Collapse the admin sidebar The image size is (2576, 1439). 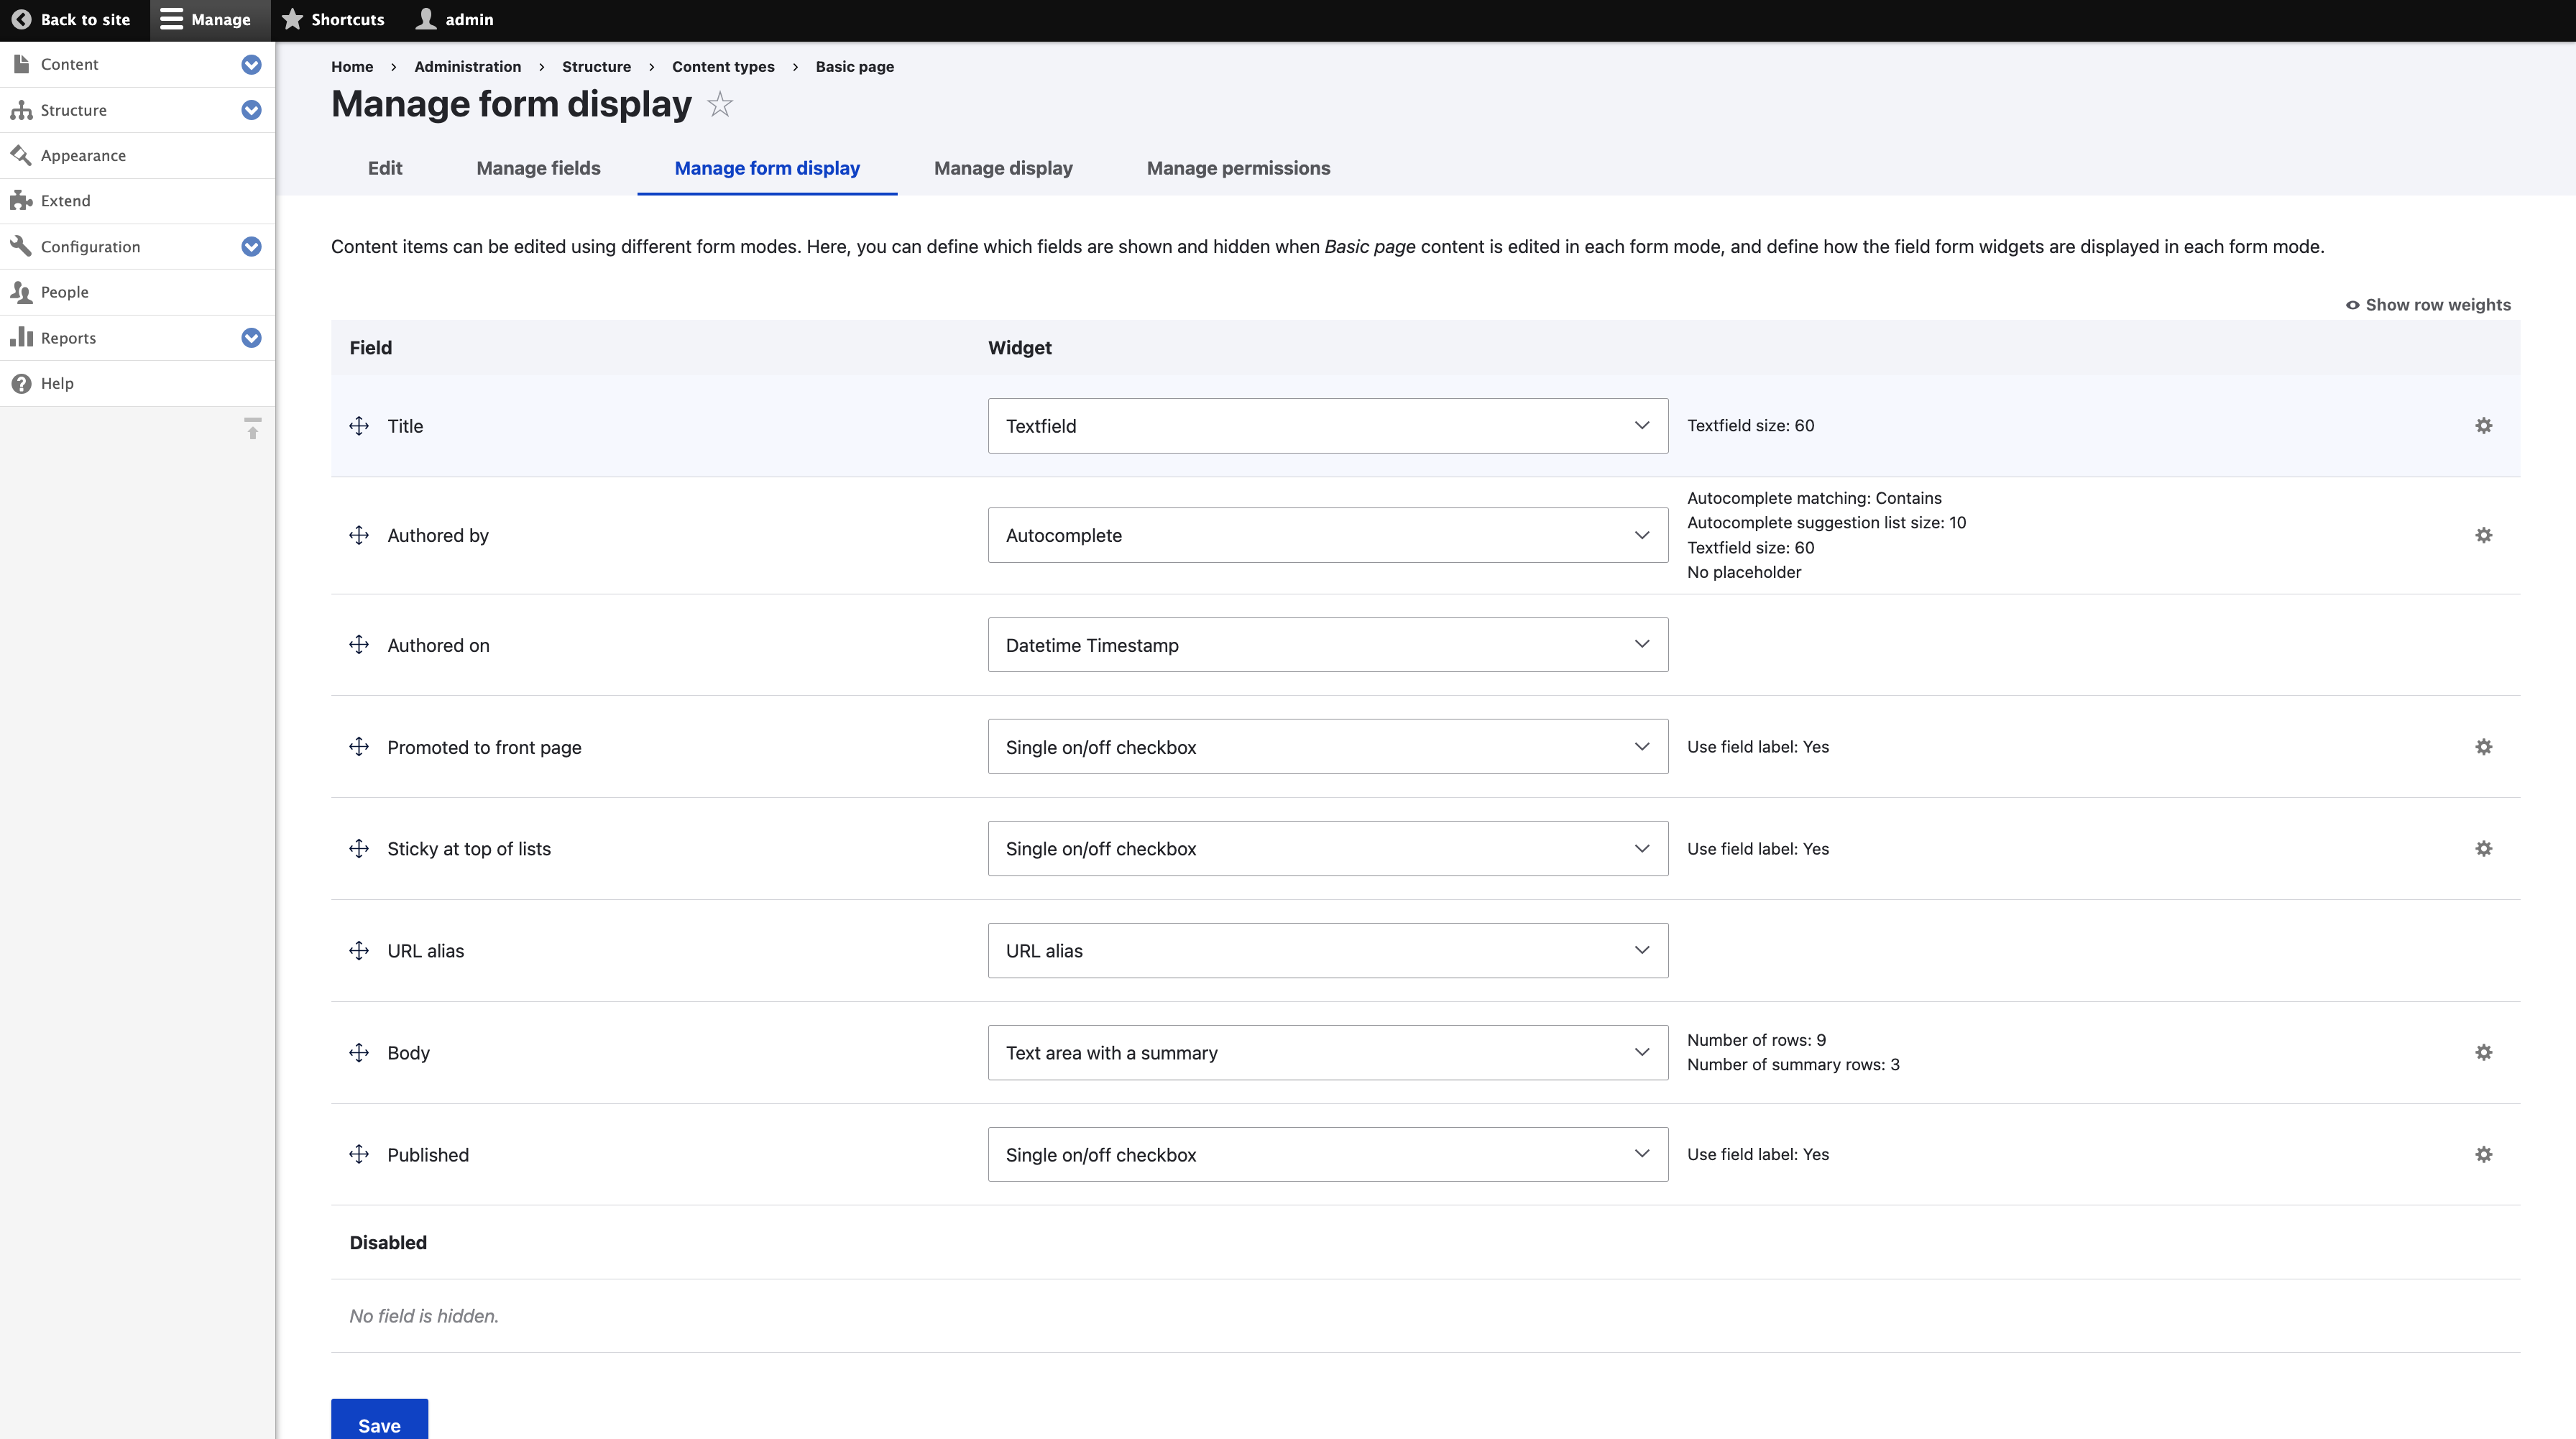[252, 430]
